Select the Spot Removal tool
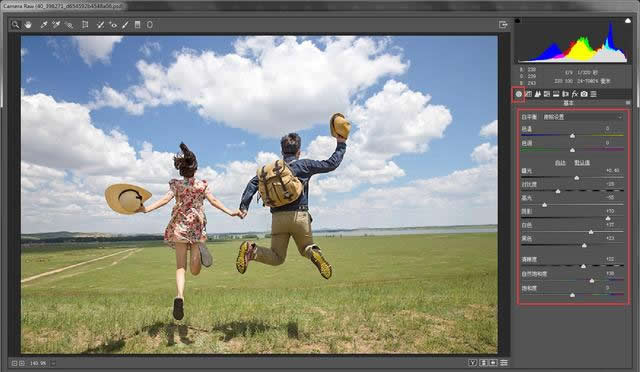The width and height of the screenshot is (640, 372). [100, 25]
